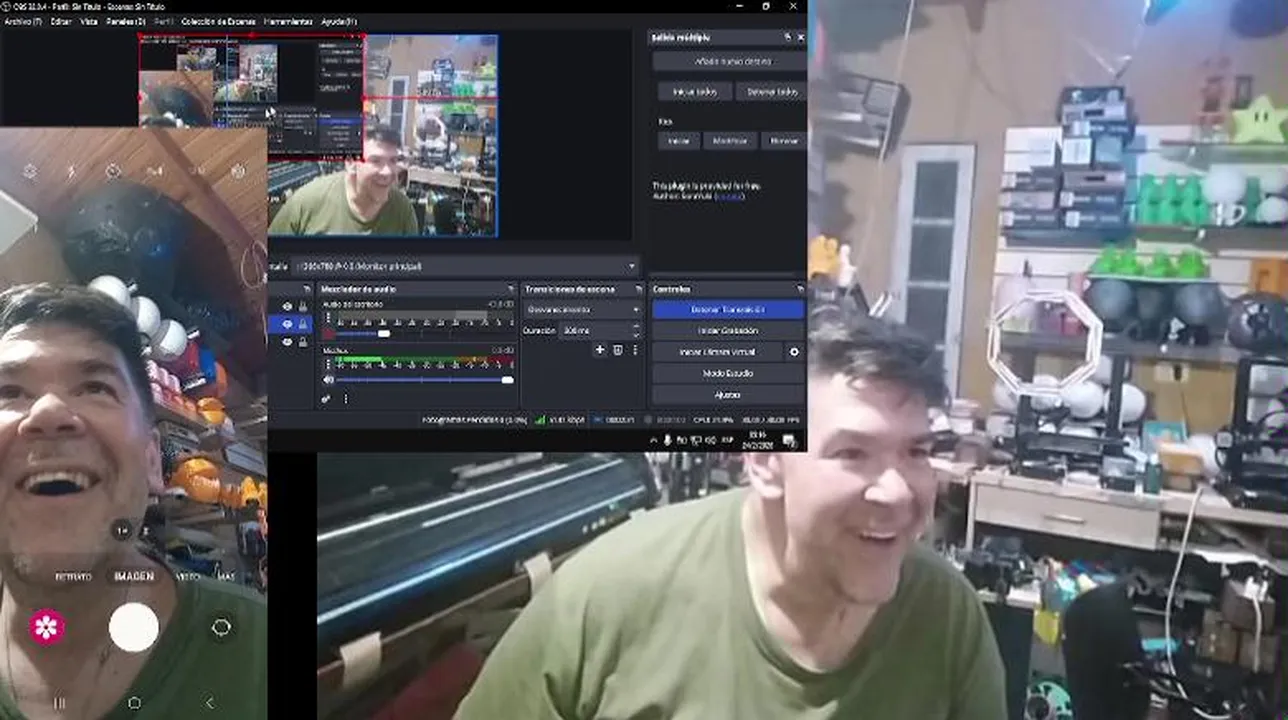Open advanced audio properties gears icon
Screen dimensions: 1288x720
click(x=327, y=398)
